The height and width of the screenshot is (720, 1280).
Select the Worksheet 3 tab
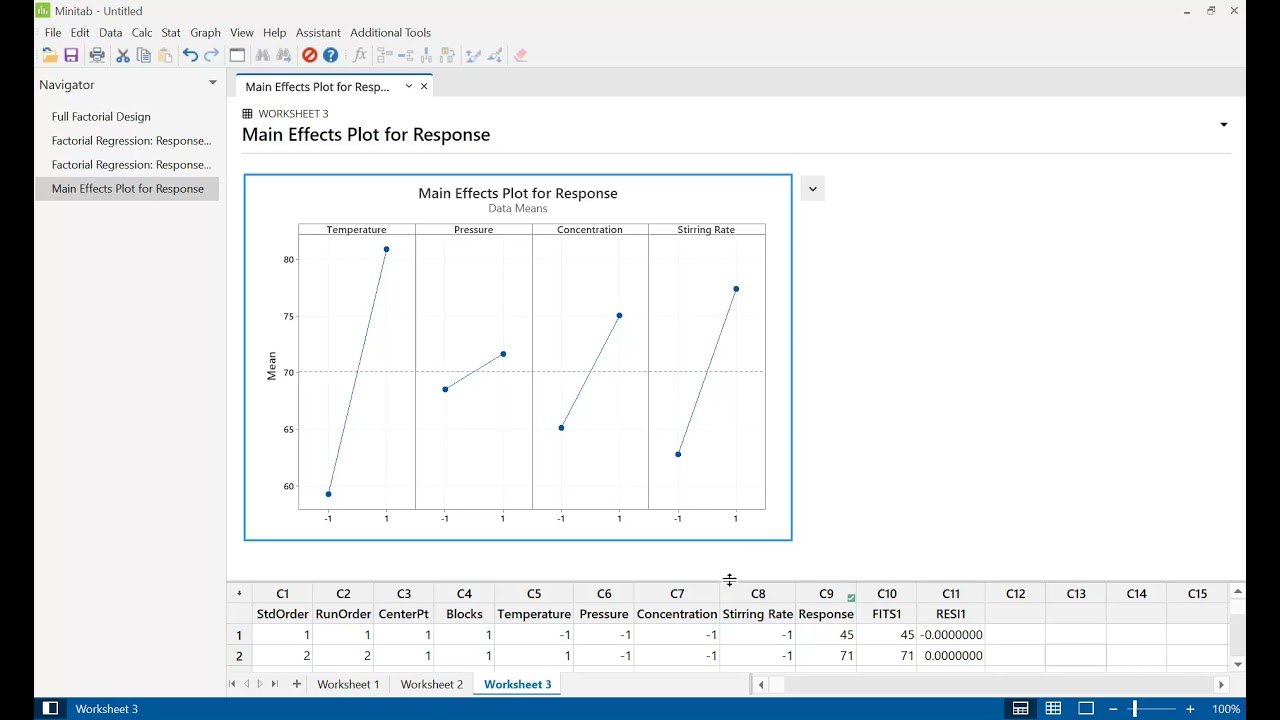coord(517,684)
